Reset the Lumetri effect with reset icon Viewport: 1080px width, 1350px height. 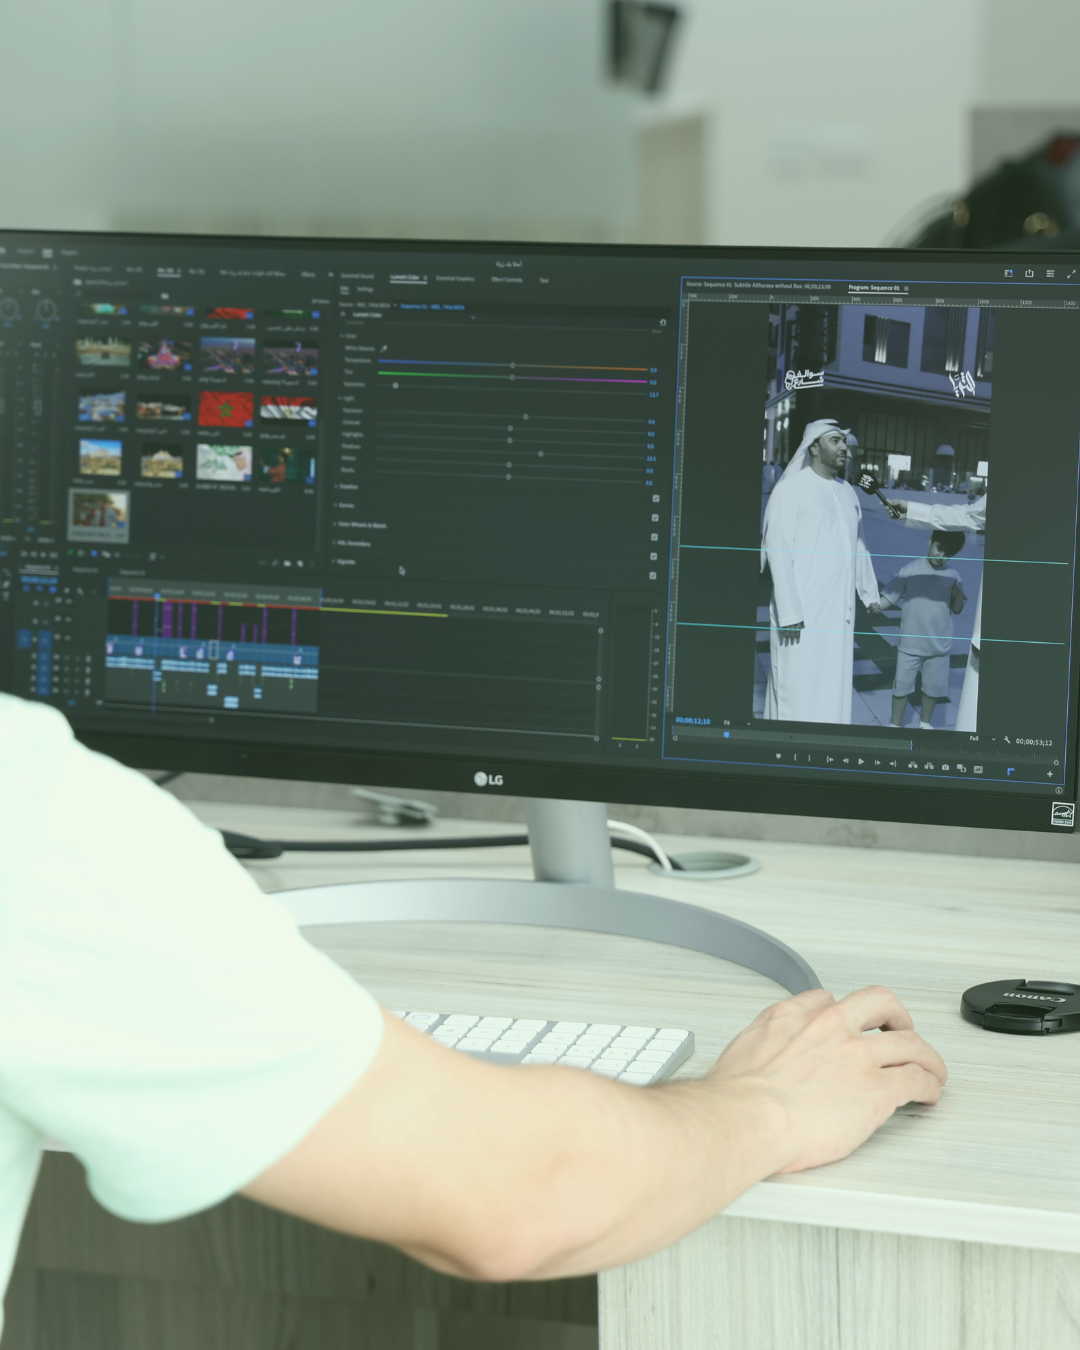pos(662,322)
